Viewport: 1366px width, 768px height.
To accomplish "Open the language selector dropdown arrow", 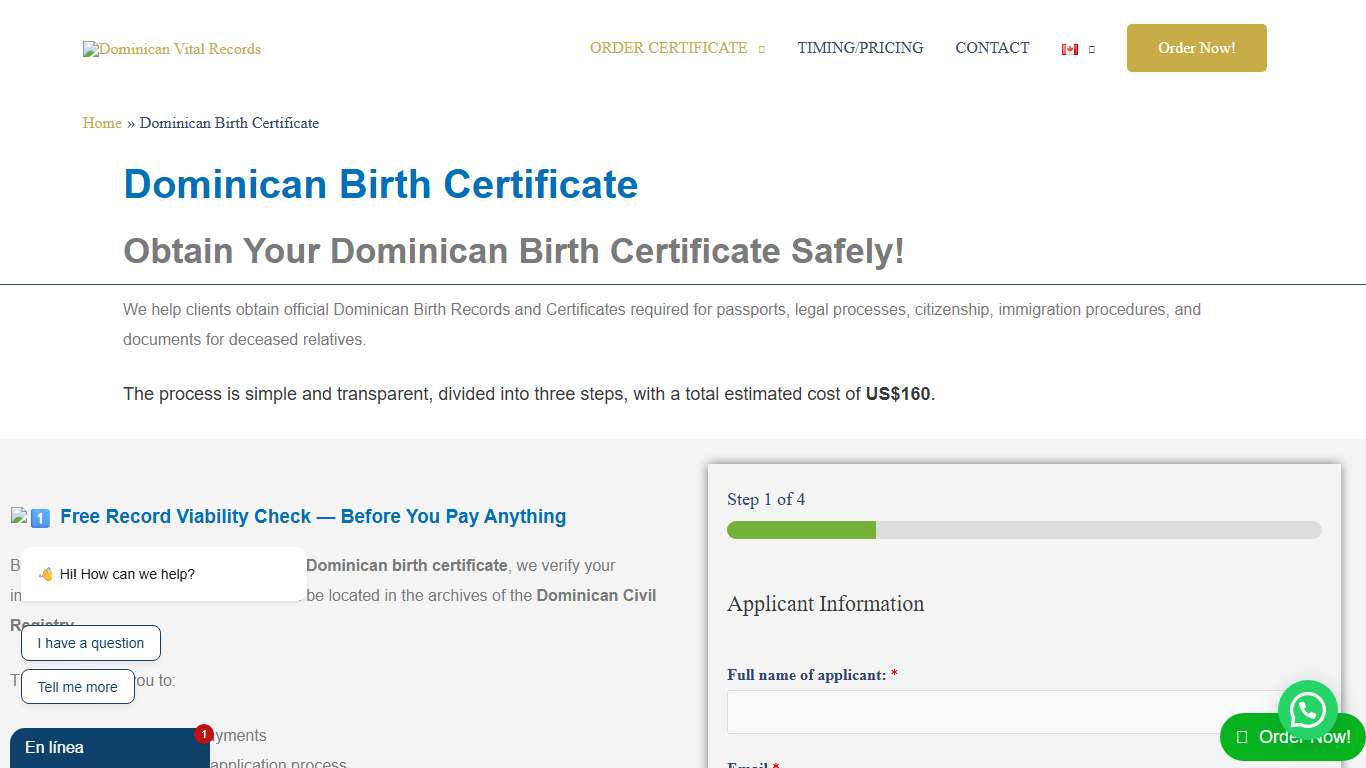I will [1091, 49].
